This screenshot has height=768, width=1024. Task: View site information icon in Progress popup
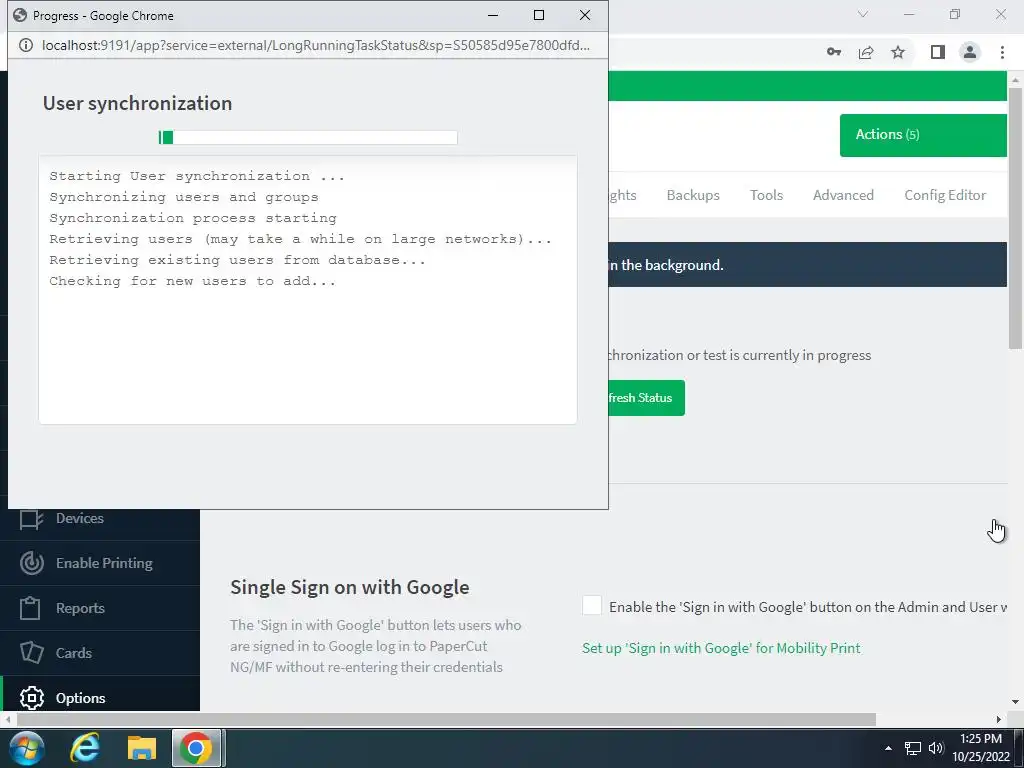(x=25, y=45)
